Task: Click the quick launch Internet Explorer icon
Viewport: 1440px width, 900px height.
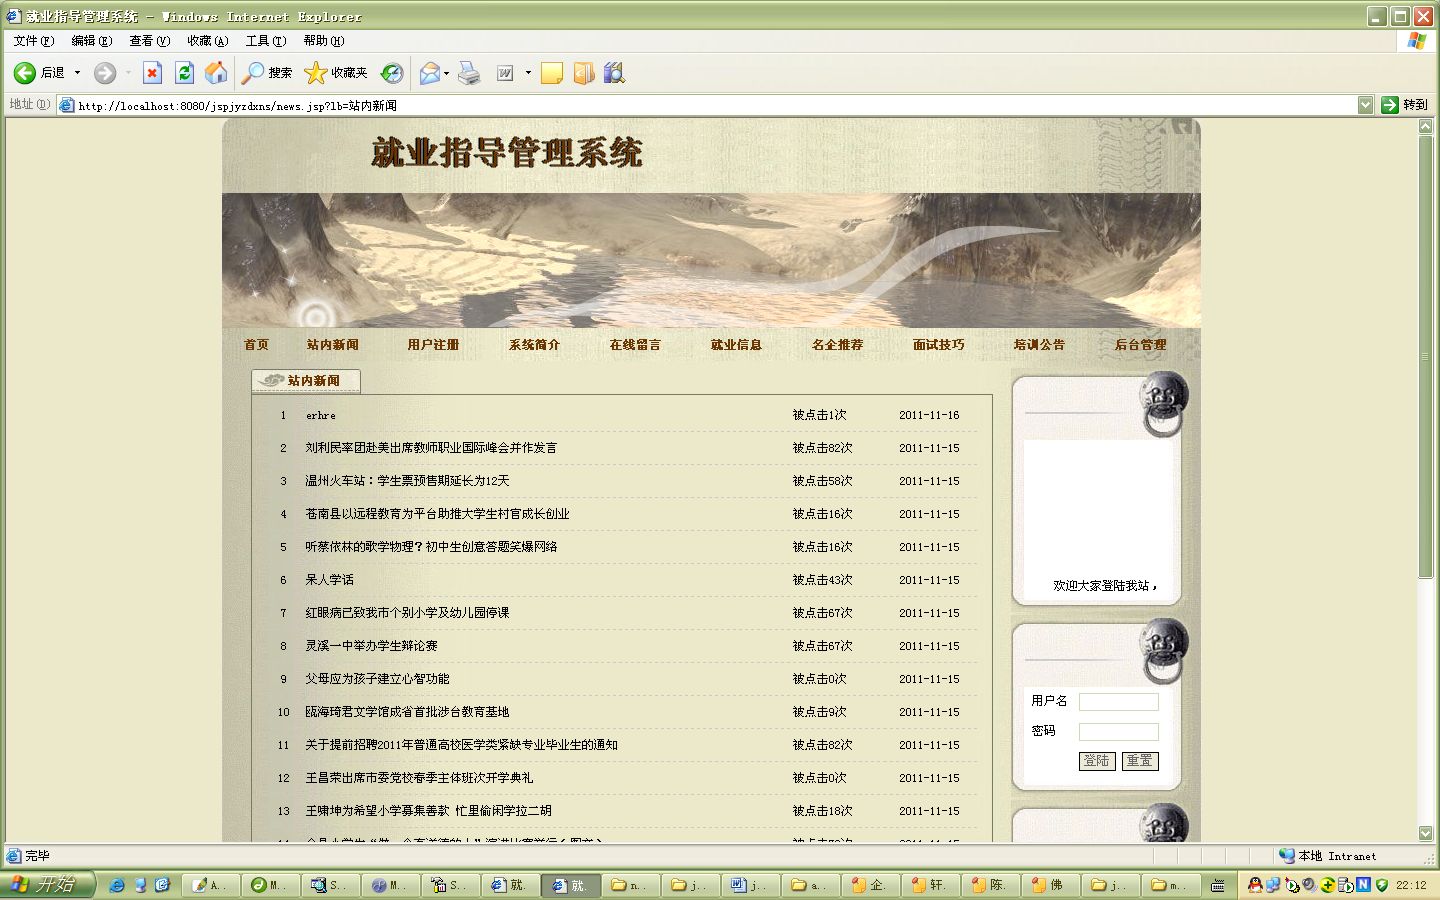Action: pyautogui.click(x=117, y=885)
